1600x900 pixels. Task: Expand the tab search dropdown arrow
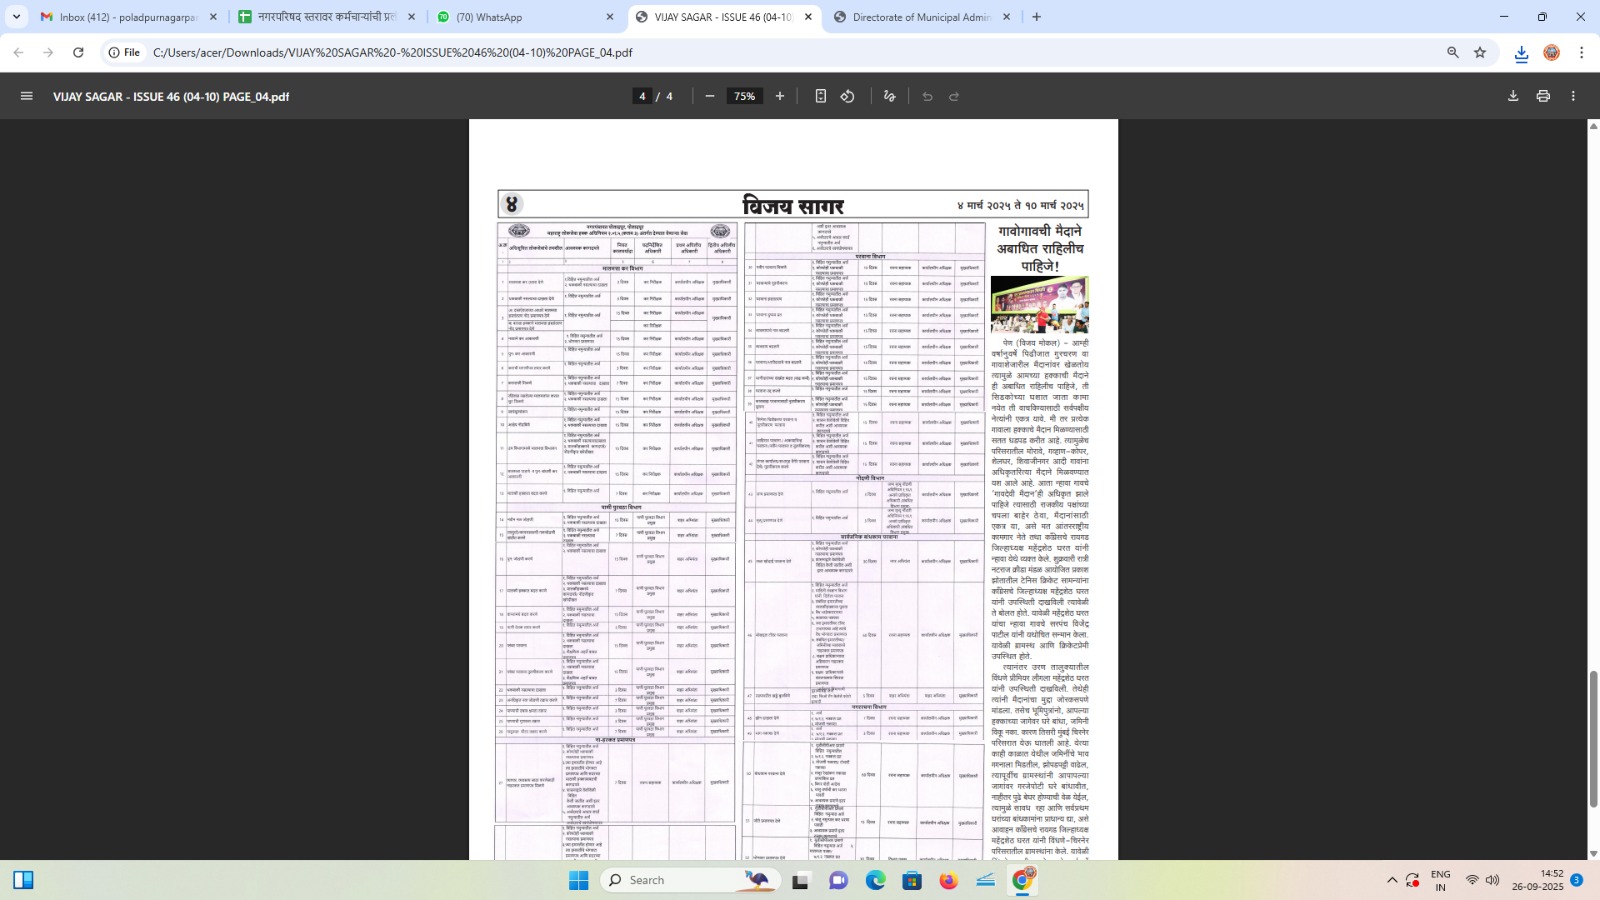[16, 17]
